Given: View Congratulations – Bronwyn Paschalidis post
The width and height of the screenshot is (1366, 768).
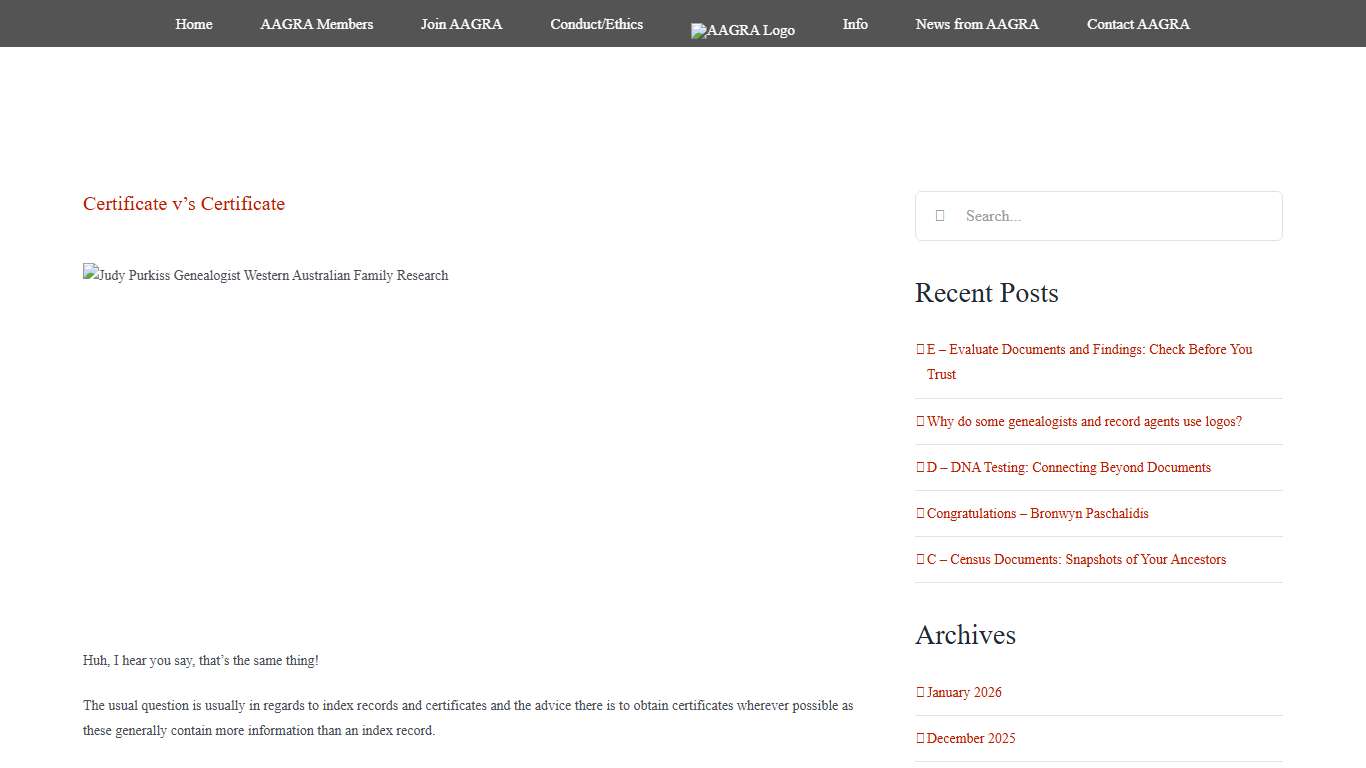Looking at the screenshot, I should [x=1037, y=514].
